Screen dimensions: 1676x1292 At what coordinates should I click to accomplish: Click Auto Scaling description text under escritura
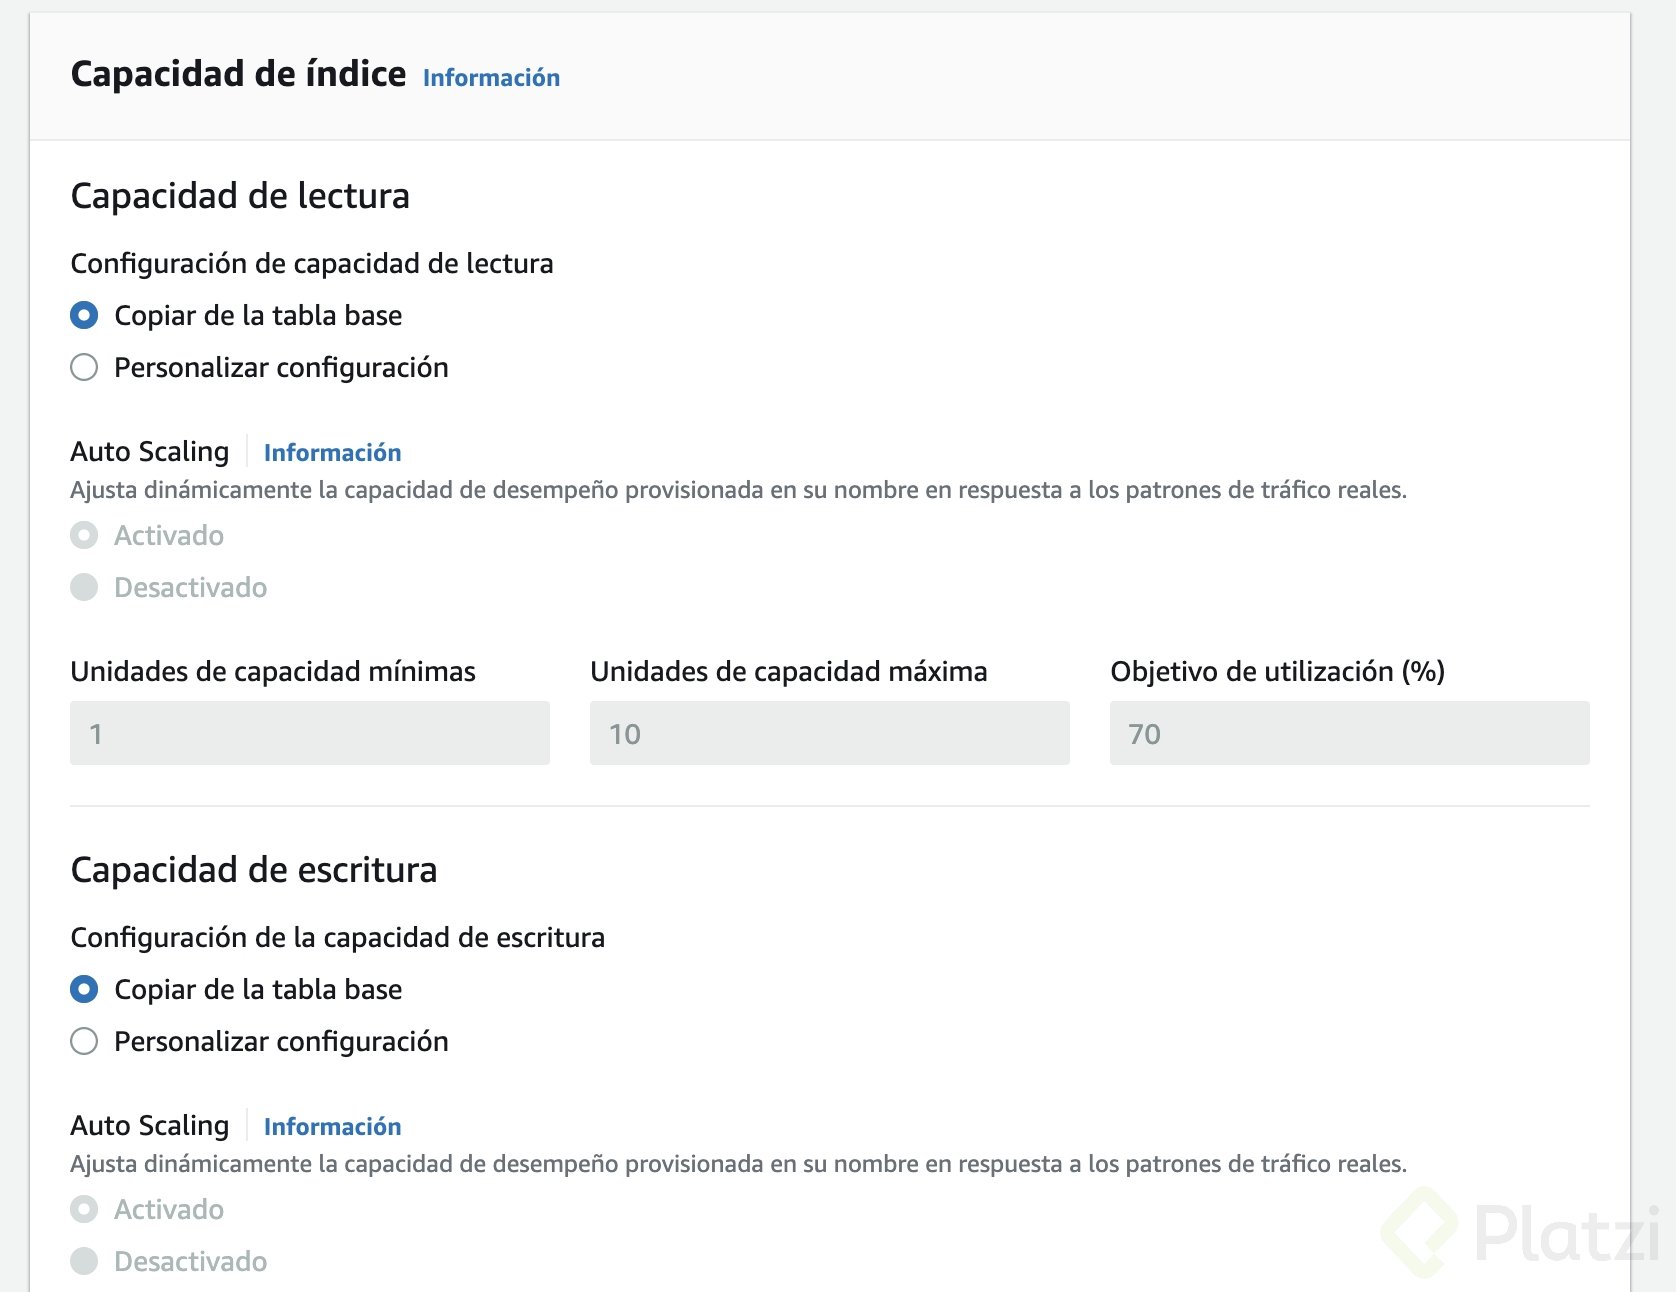[738, 1164]
